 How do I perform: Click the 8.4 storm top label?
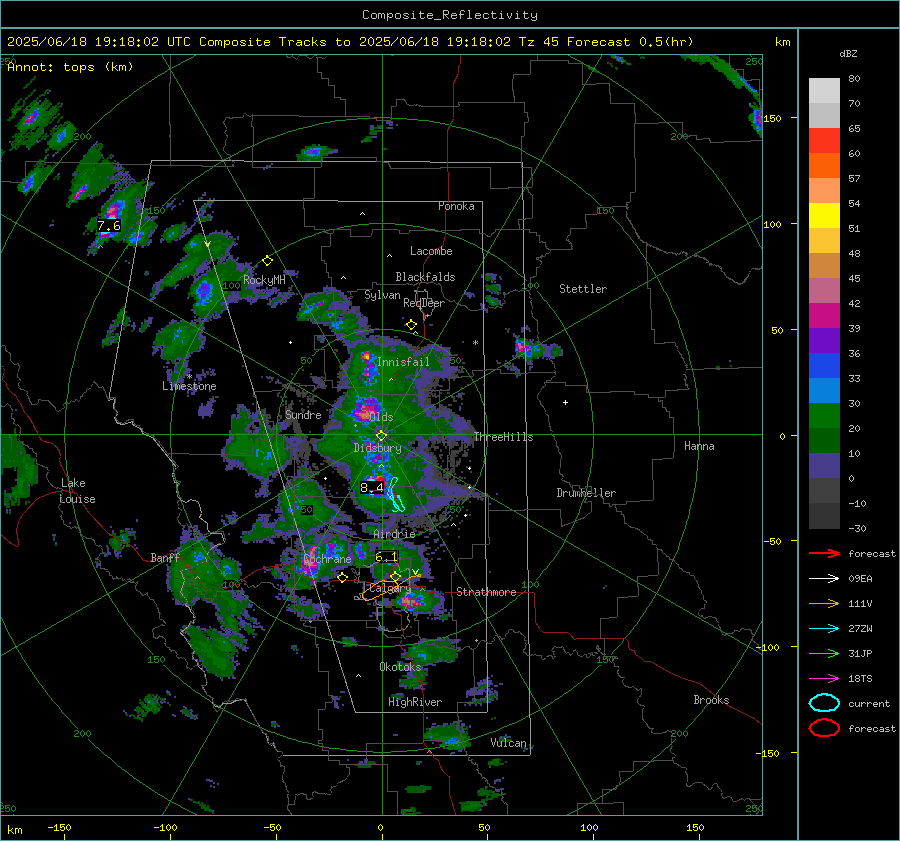pyautogui.click(x=371, y=488)
